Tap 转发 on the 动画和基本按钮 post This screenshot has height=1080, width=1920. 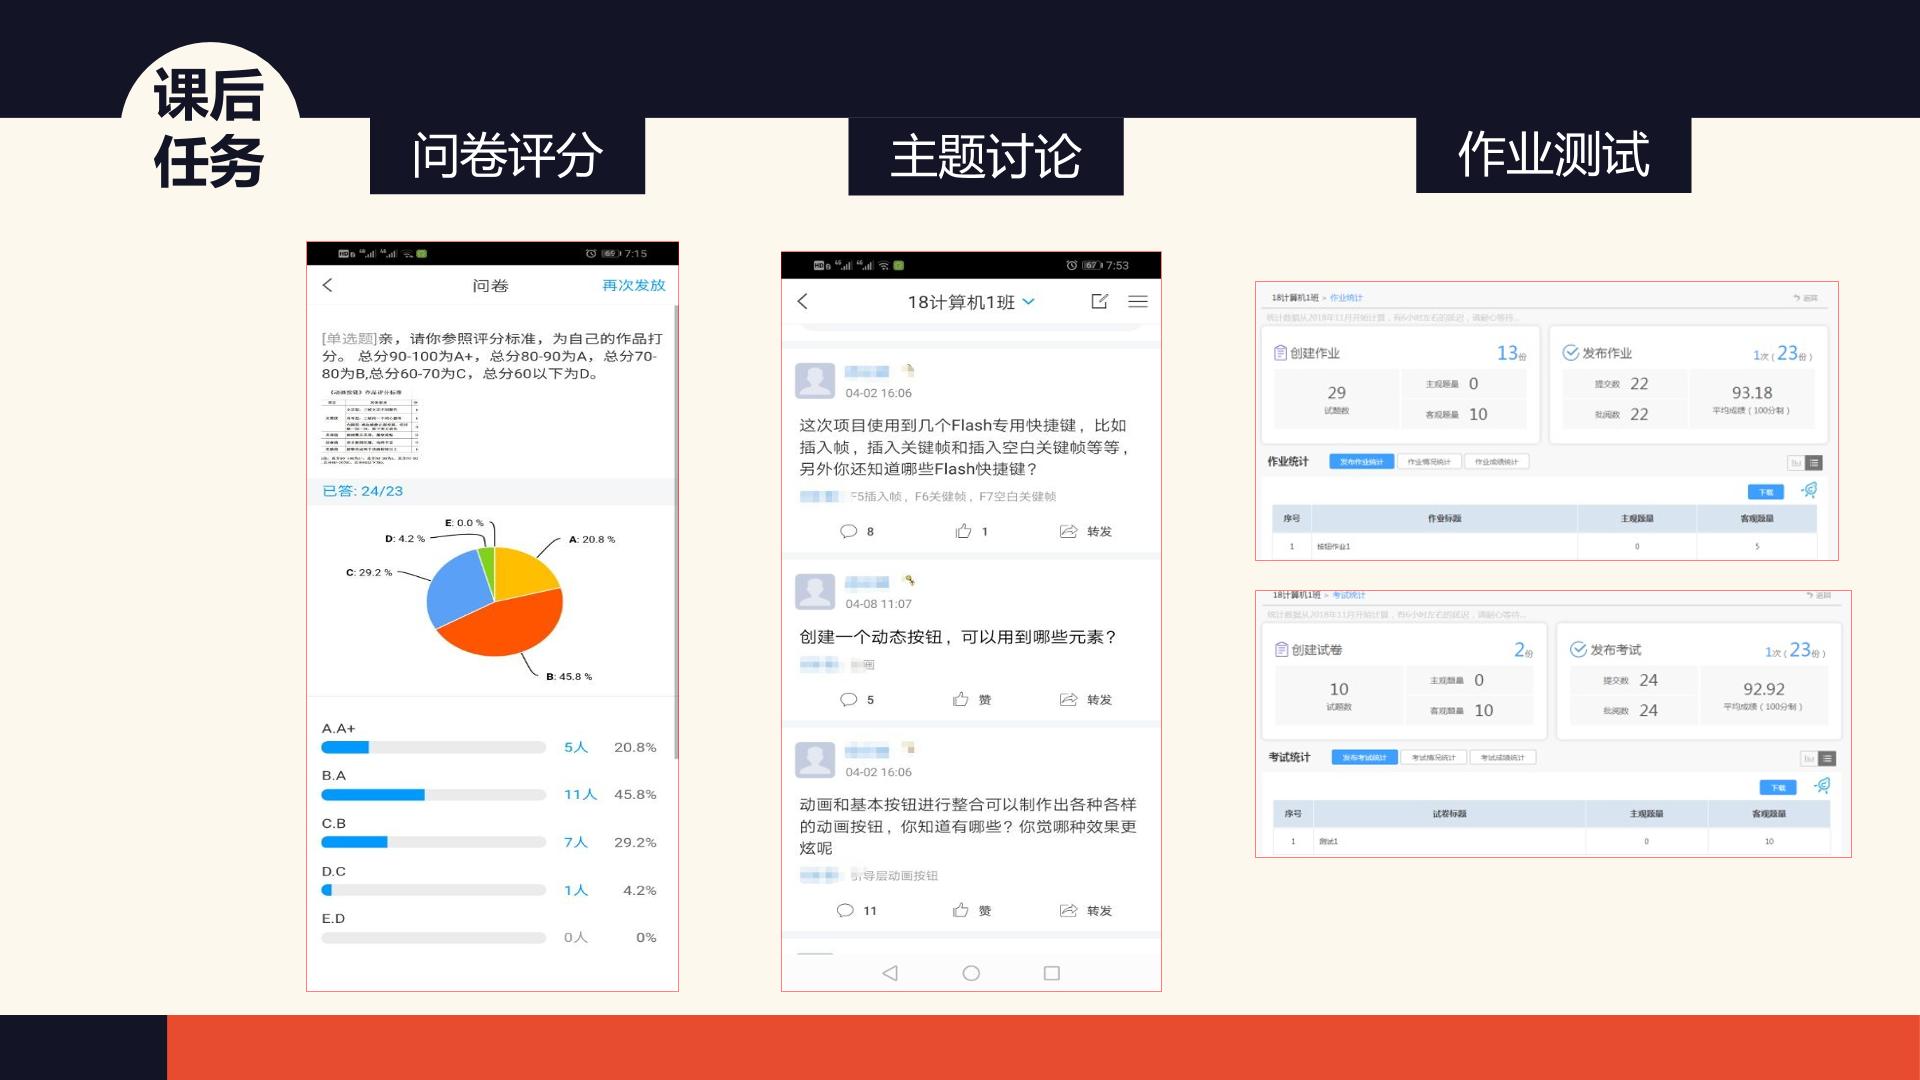1086,910
